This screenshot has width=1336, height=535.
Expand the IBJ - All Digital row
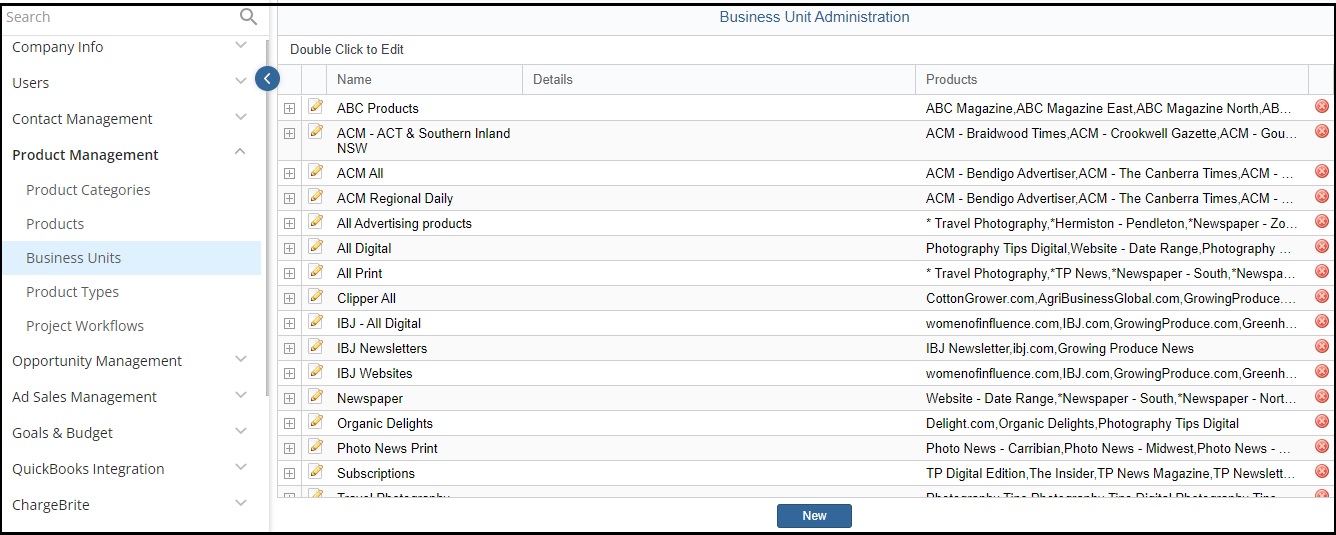(x=289, y=323)
